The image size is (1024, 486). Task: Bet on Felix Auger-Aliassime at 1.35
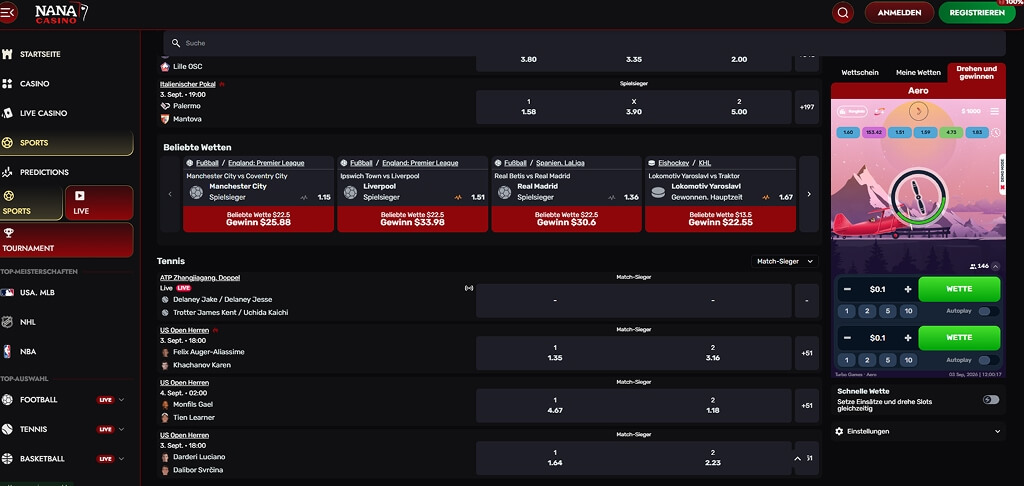click(555, 353)
